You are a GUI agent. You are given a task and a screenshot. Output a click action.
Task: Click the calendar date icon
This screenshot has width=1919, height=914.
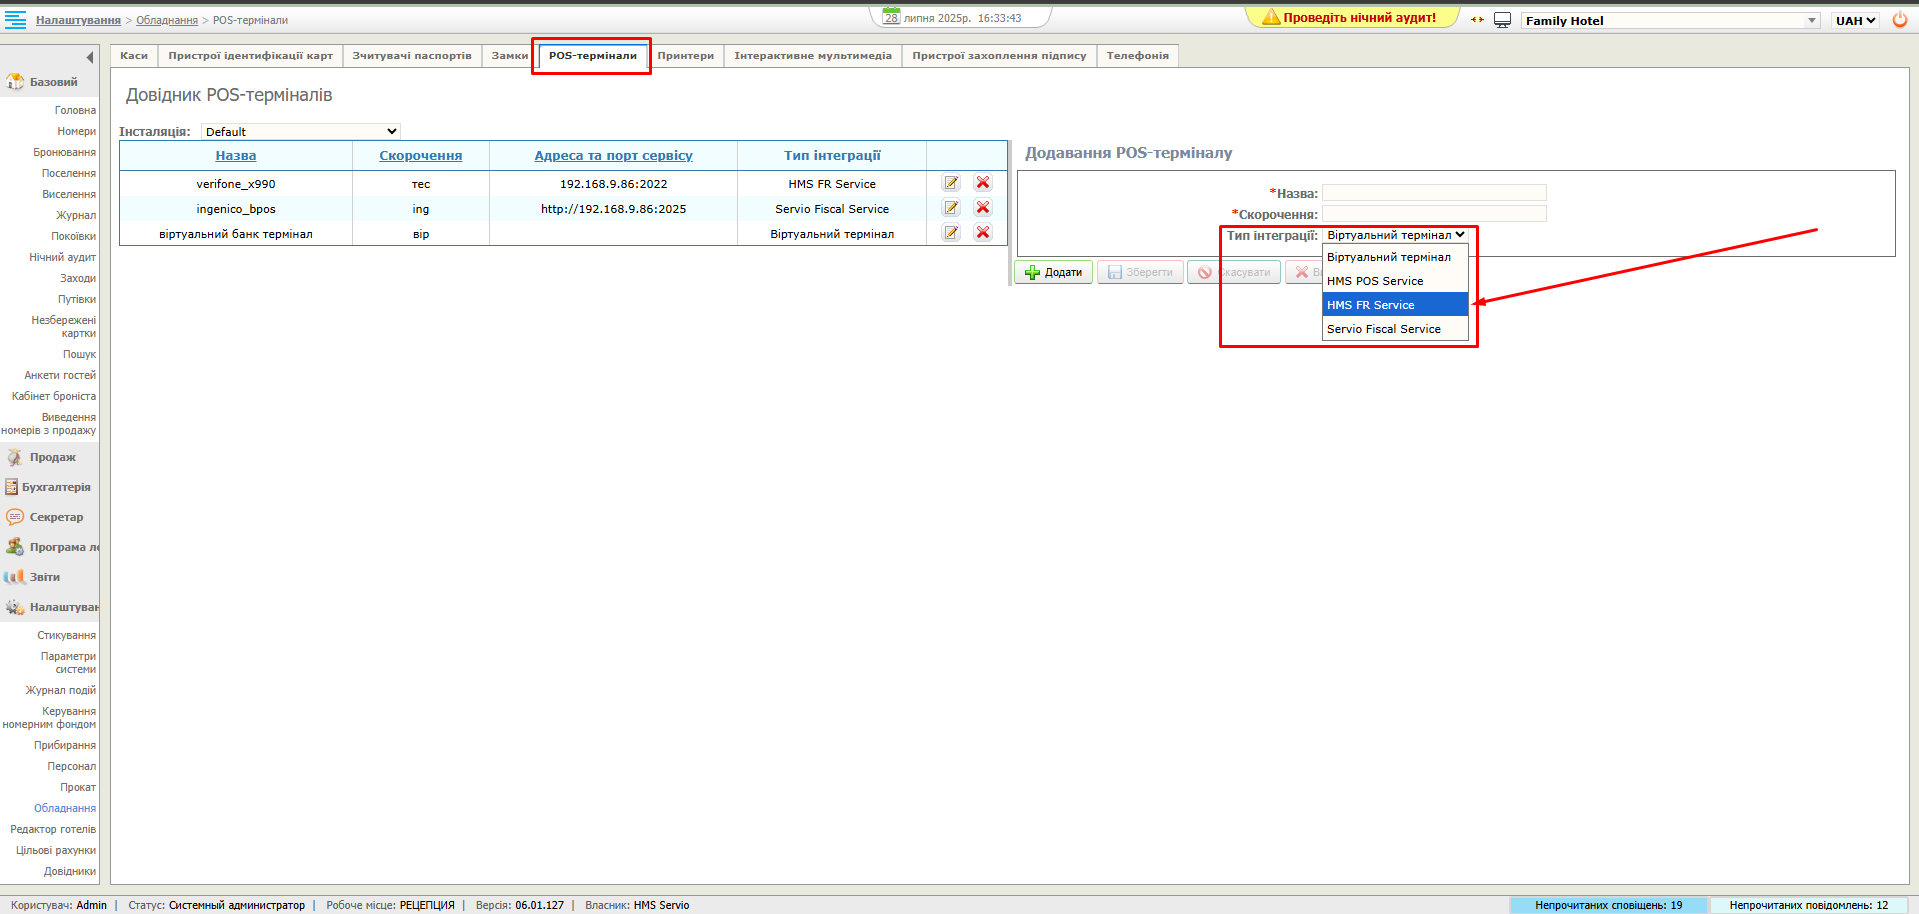pos(891,17)
